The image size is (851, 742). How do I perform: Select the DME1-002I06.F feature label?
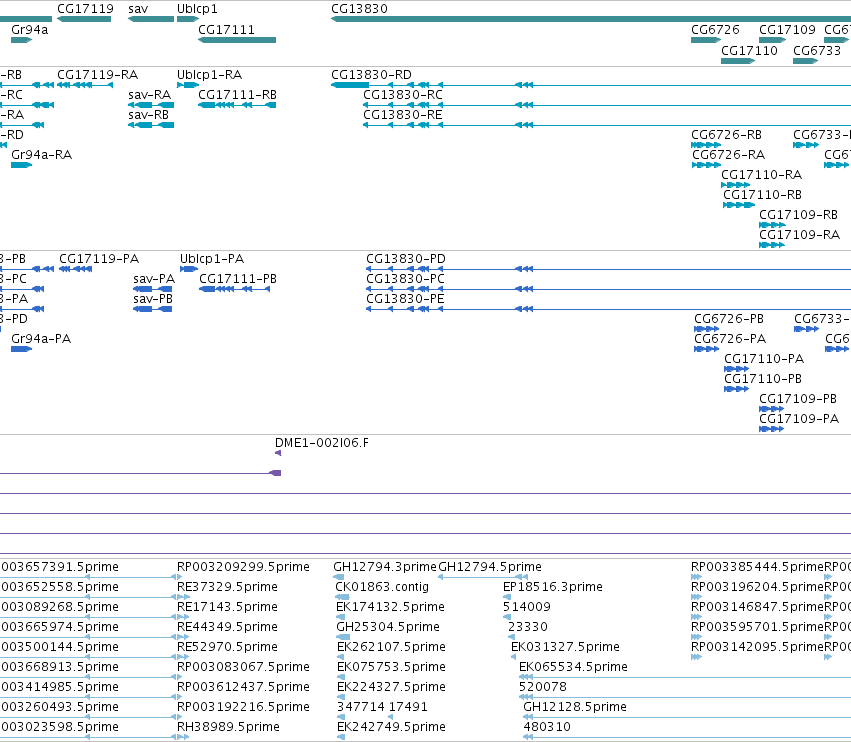(322, 442)
